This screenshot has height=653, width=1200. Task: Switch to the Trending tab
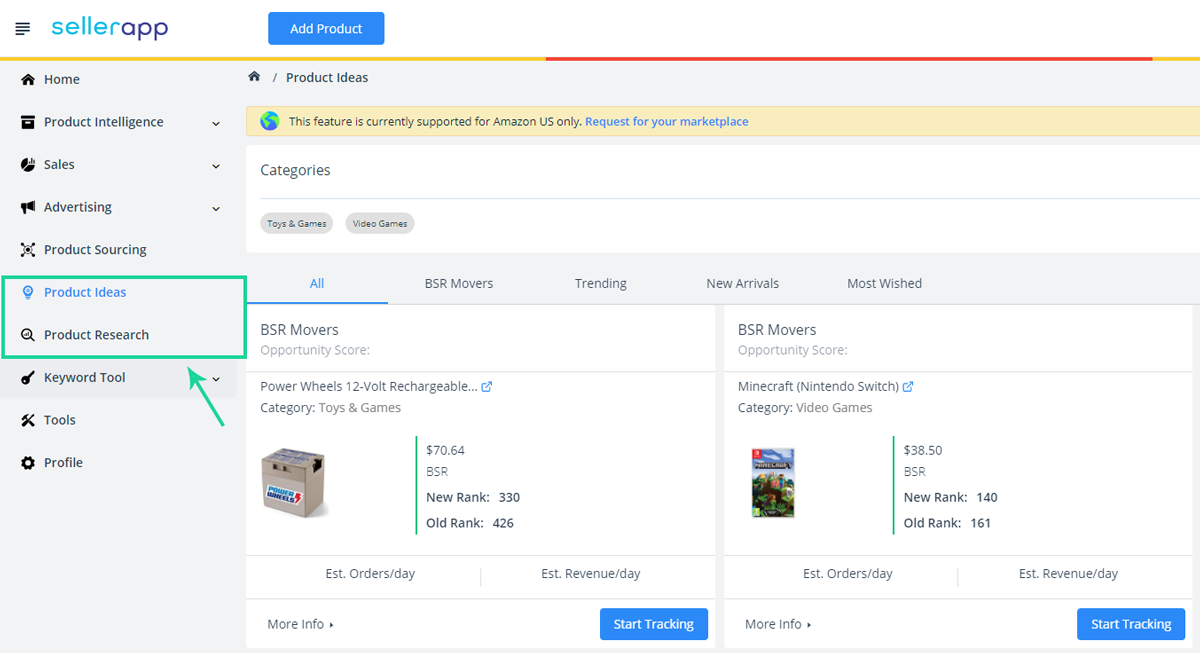601,284
